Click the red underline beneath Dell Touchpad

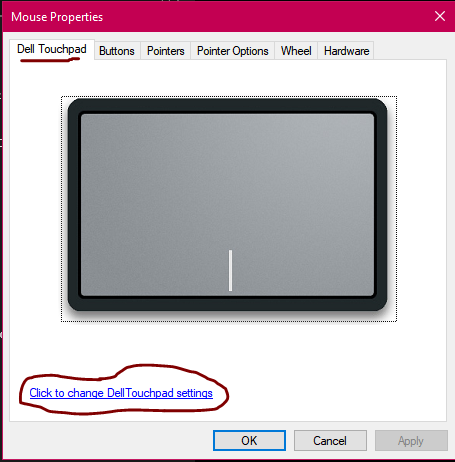pyautogui.click(x=50, y=59)
